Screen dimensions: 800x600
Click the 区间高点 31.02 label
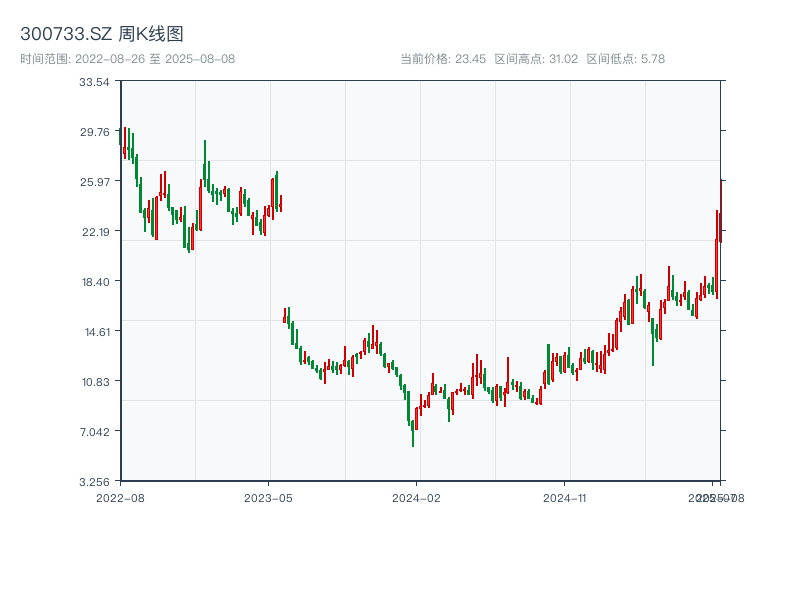coord(536,59)
